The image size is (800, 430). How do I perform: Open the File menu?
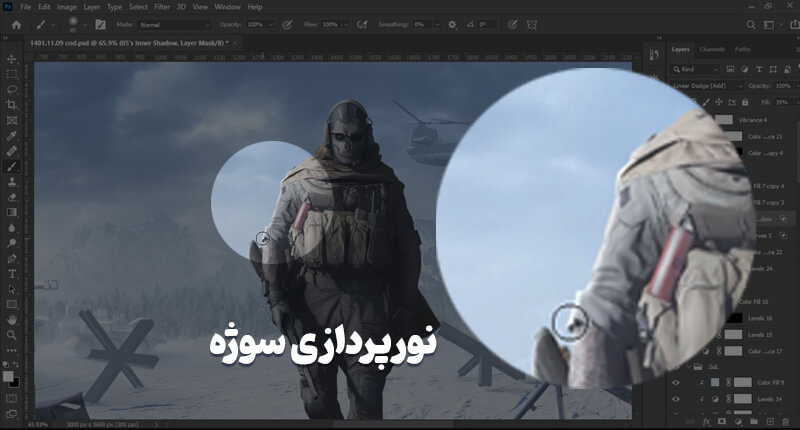pyautogui.click(x=26, y=7)
